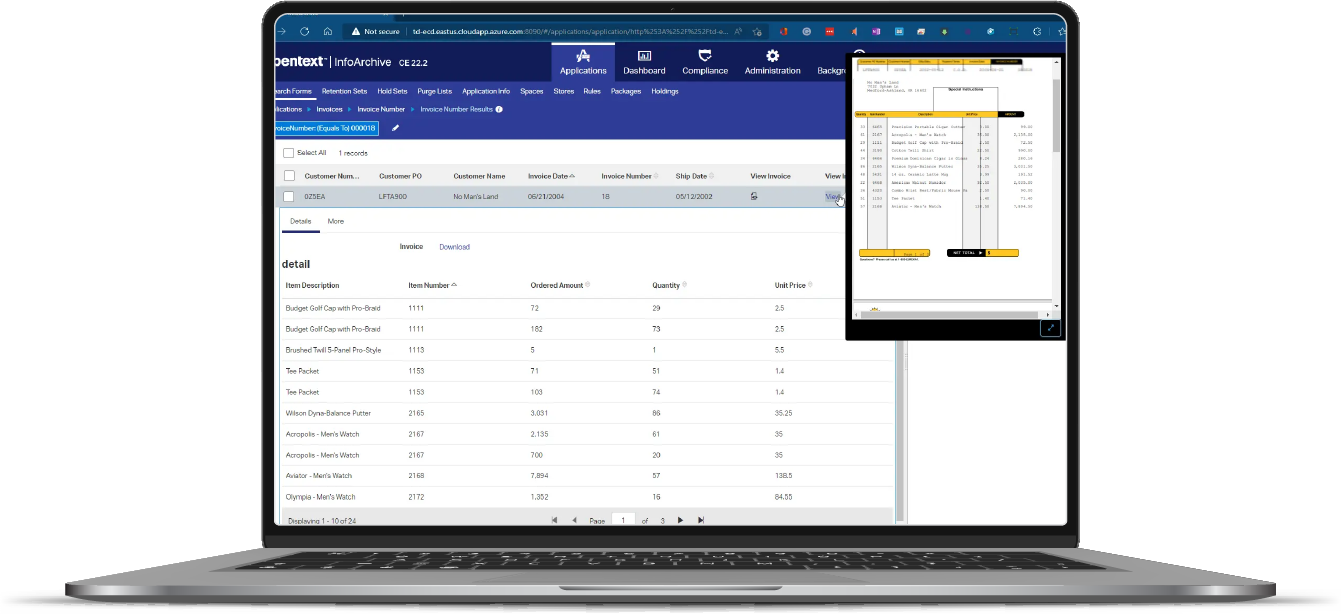Click the Download link for the invoice

454,246
